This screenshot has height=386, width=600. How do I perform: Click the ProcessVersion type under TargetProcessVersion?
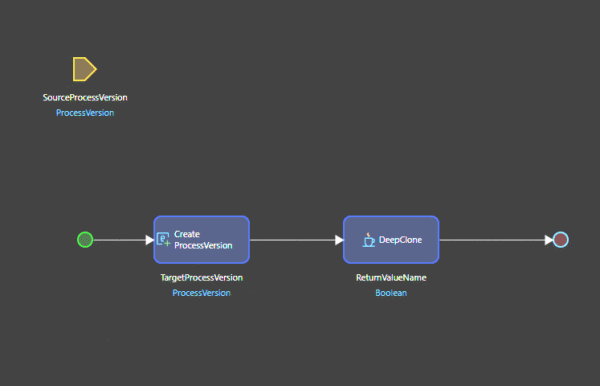pyautogui.click(x=201, y=293)
